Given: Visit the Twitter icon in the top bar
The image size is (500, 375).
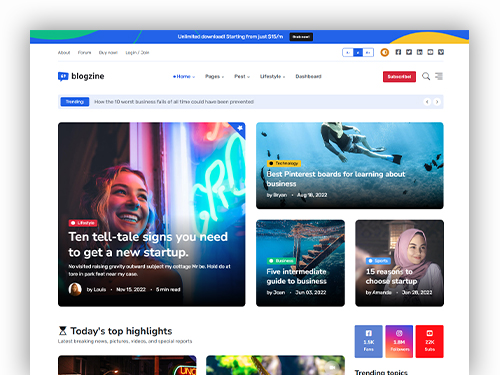Looking at the screenshot, I should click(x=409, y=52).
